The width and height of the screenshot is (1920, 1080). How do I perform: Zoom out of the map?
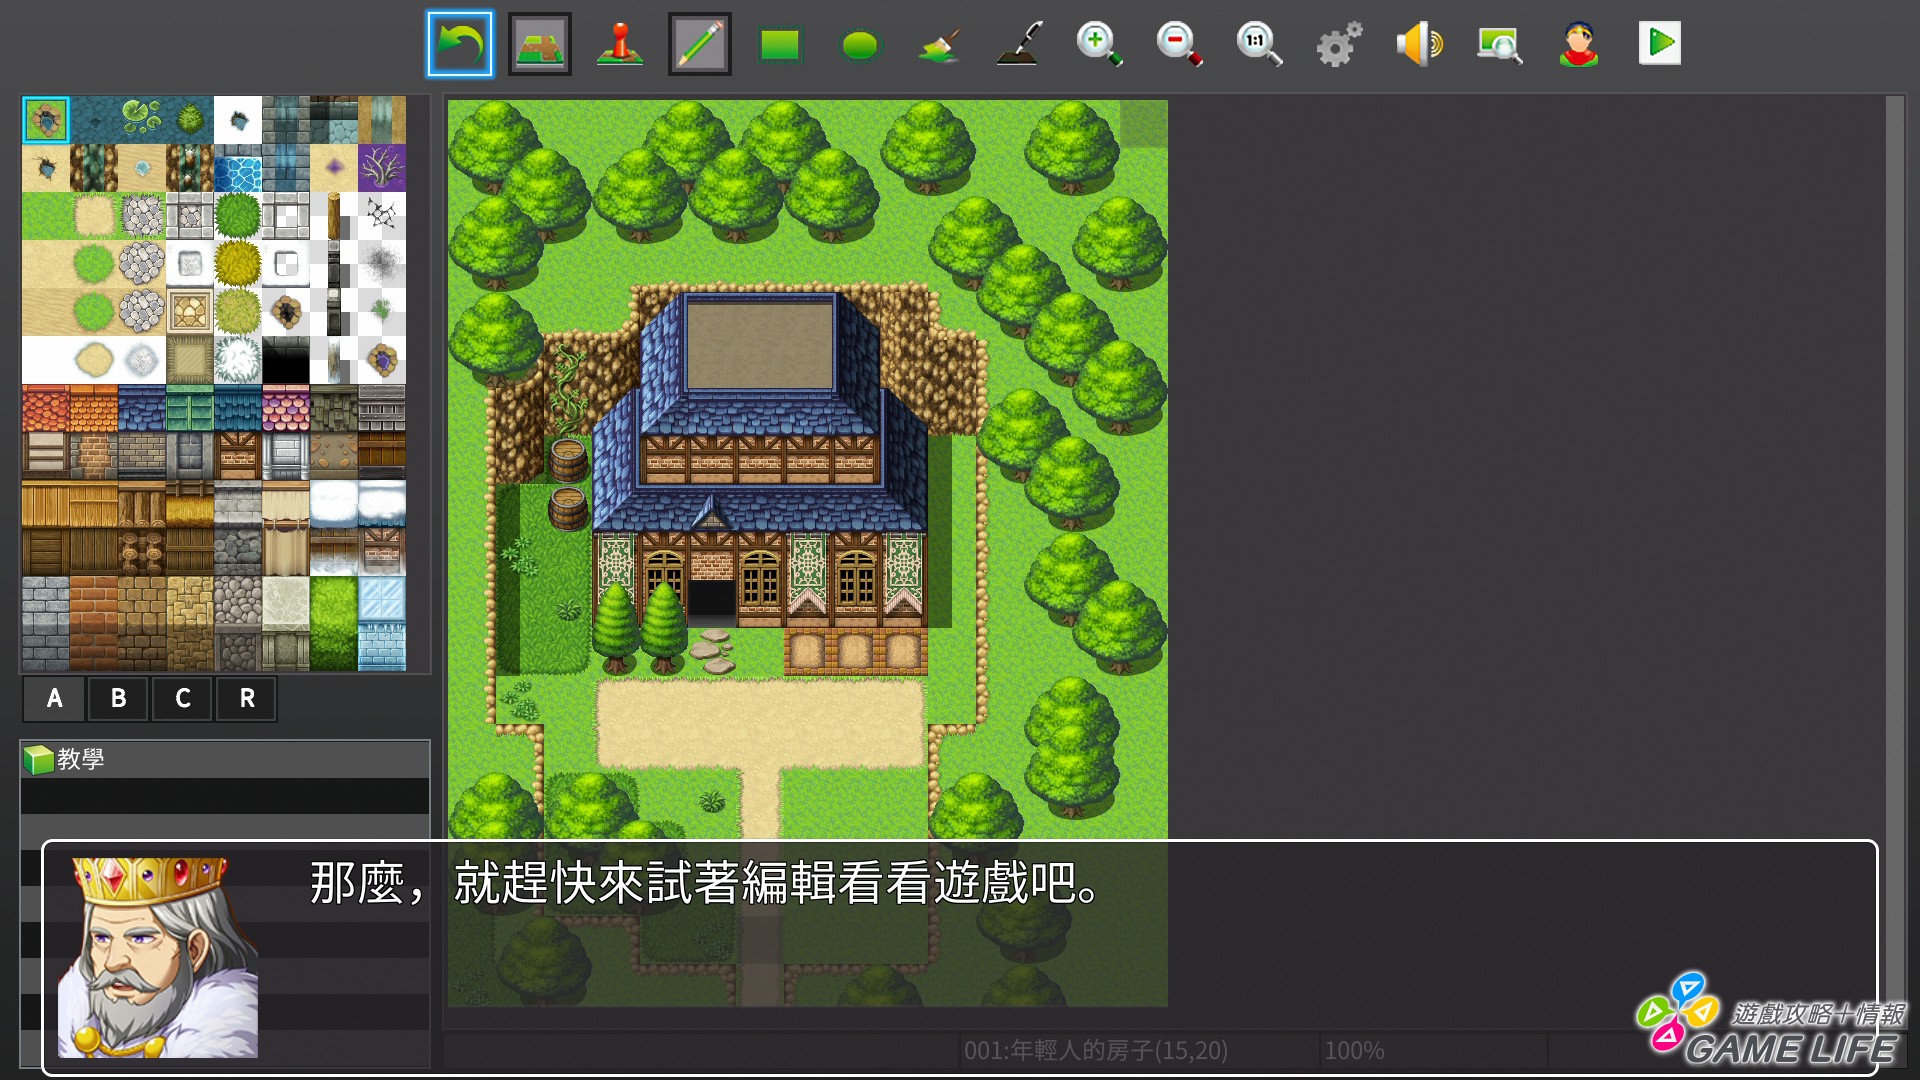point(1179,44)
